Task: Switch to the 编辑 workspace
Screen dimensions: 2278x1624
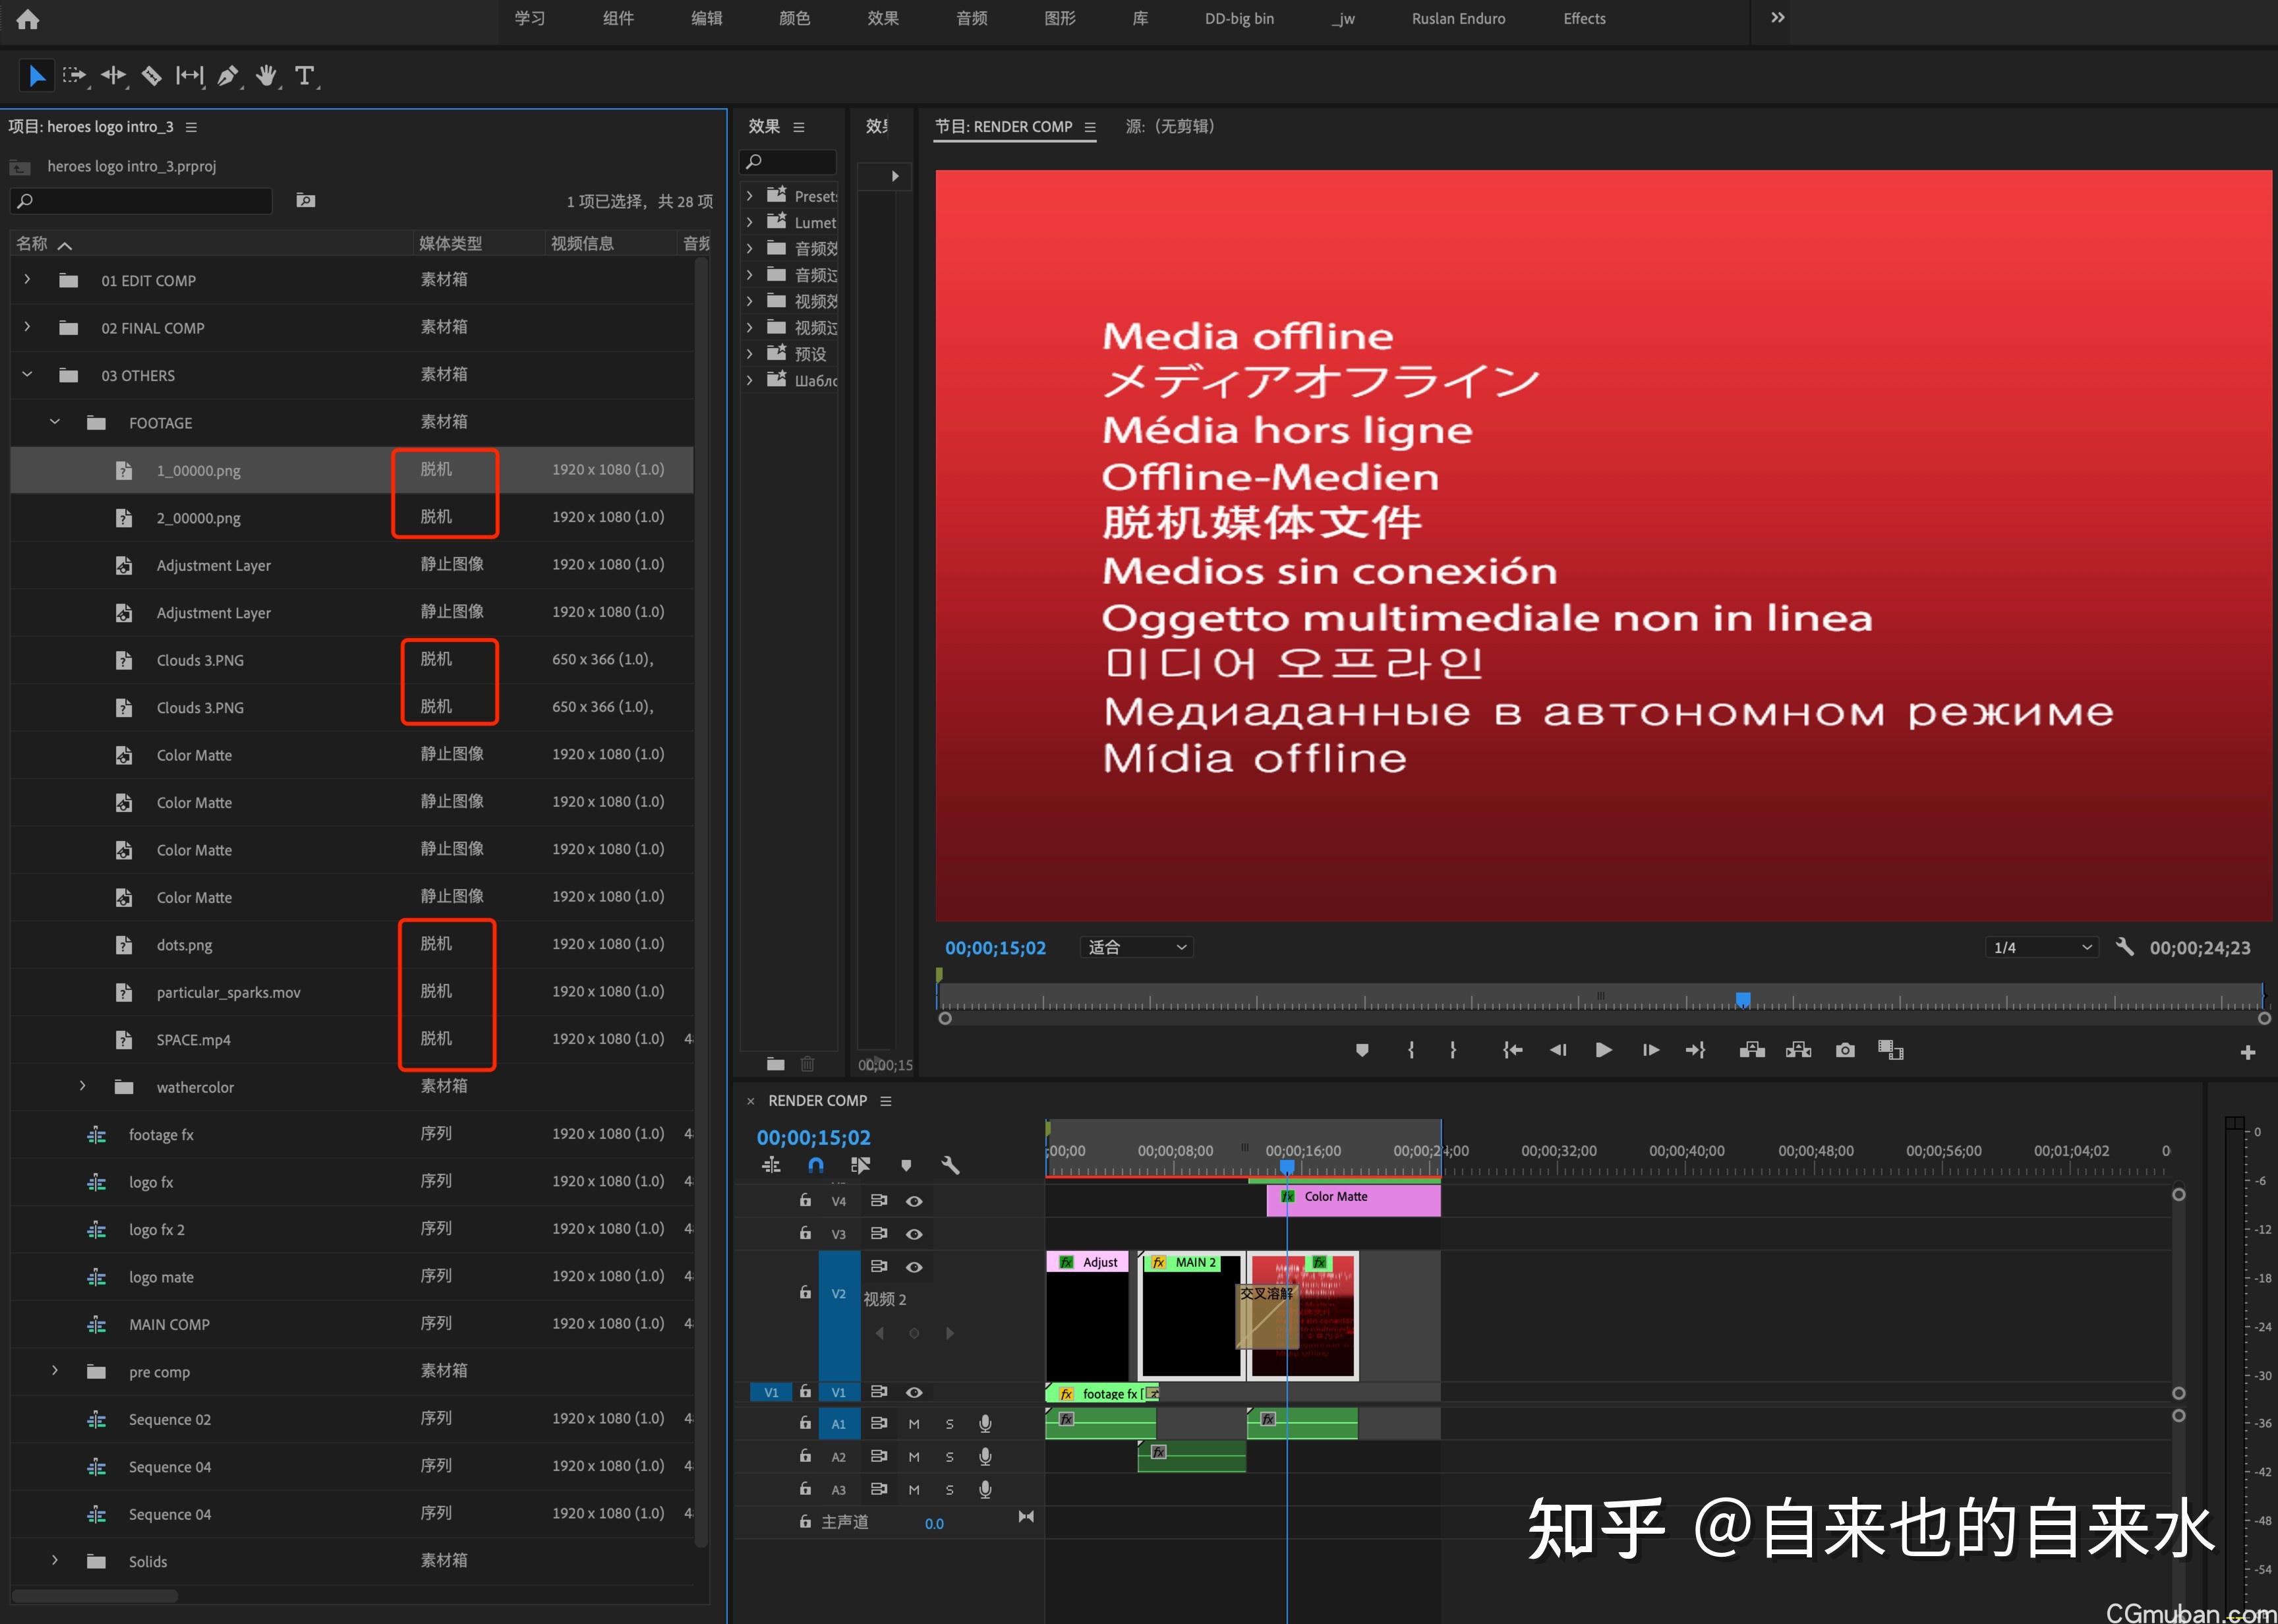Action: (x=707, y=19)
